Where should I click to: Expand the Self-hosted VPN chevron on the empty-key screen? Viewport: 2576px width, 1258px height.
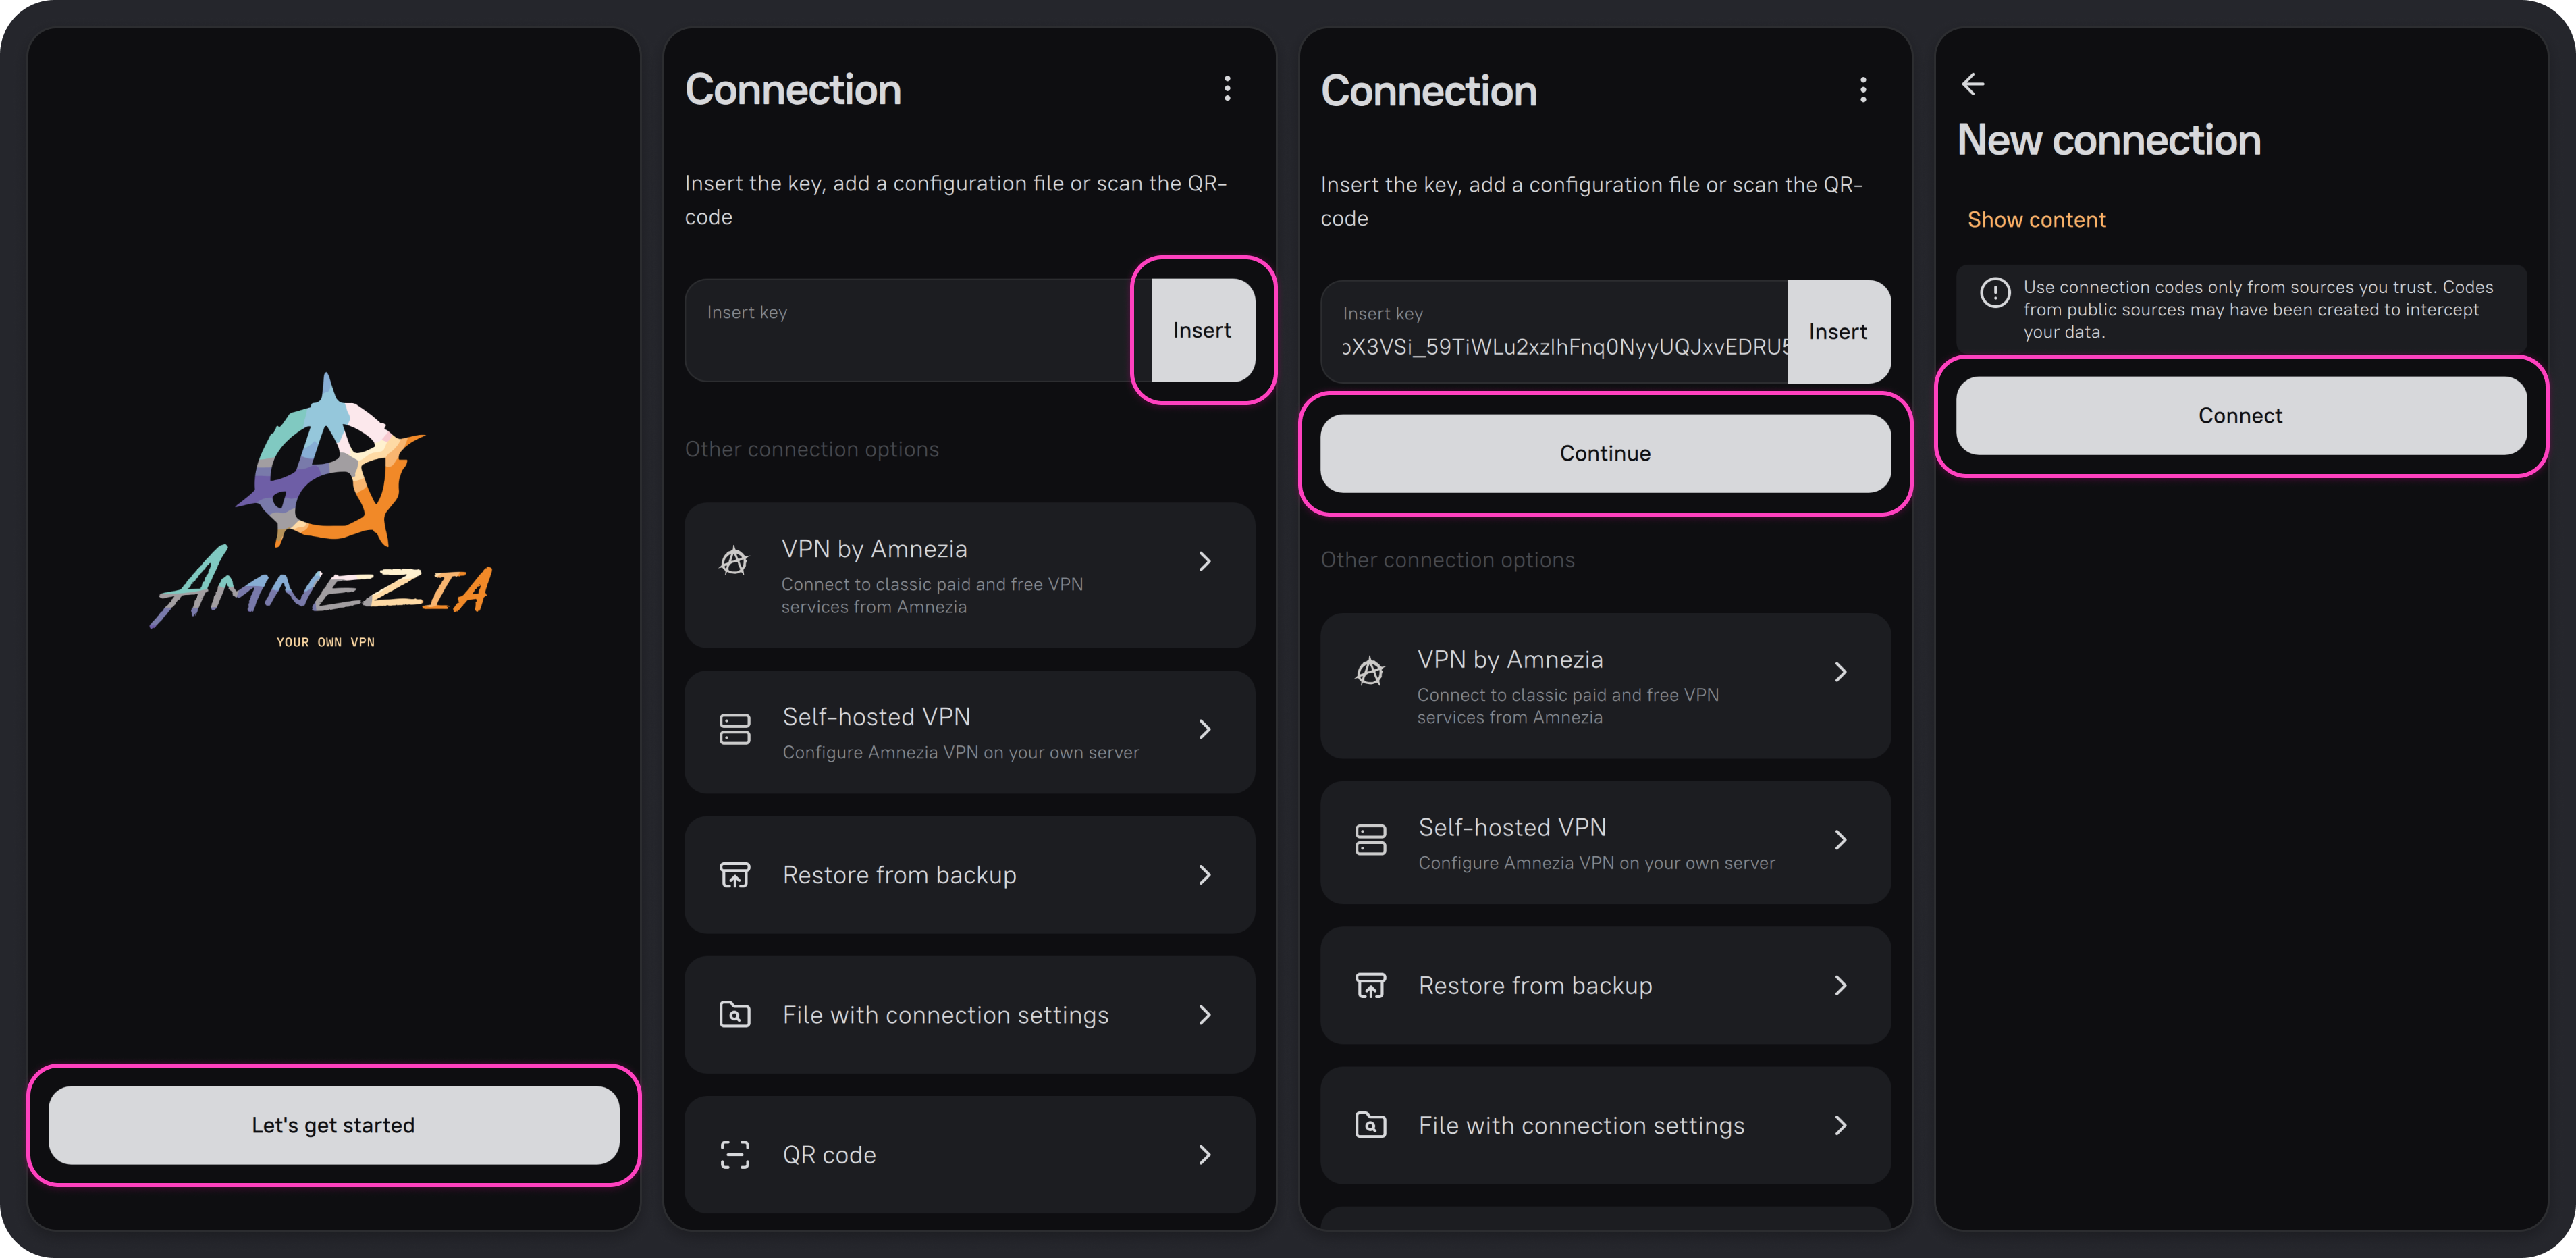tap(1204, 730)
